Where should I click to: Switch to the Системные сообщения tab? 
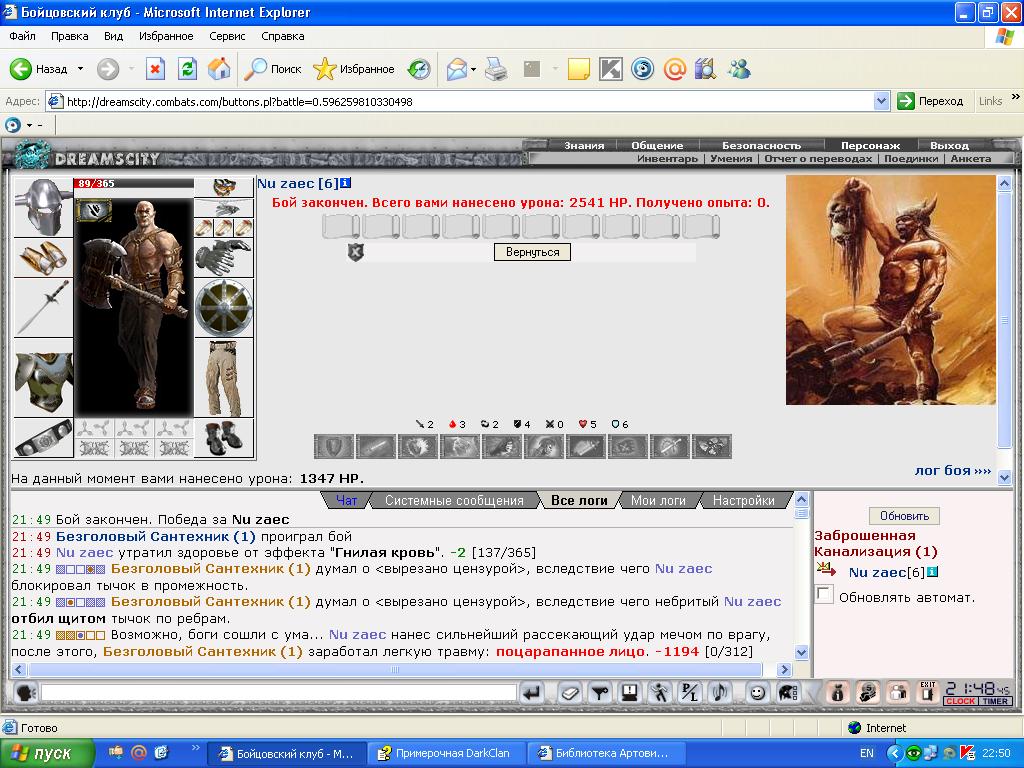454,500
